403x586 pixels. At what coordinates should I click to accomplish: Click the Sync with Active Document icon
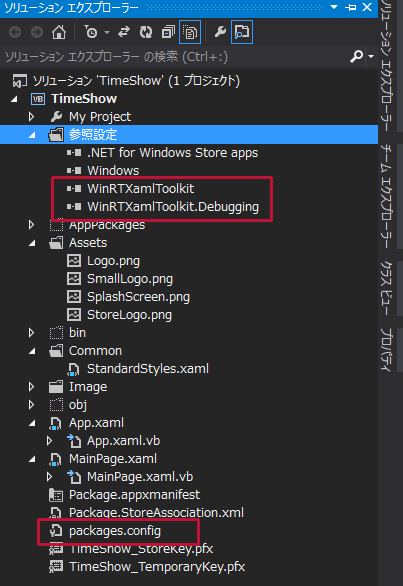click(x=124, y=32)
